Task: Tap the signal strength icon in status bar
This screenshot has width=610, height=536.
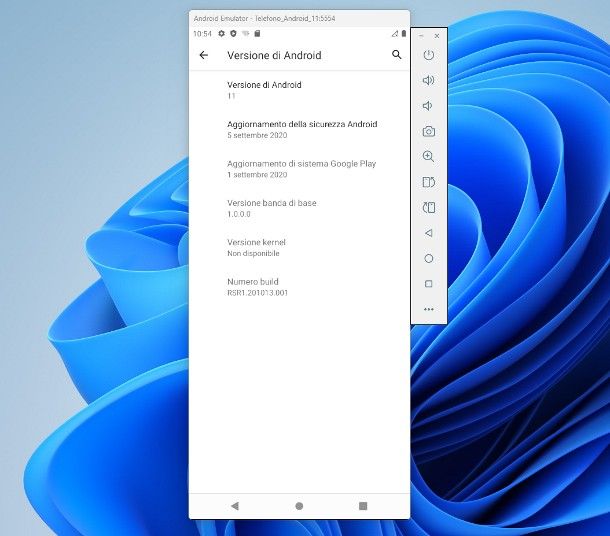Action: pyautogui.click(x=394, y=34)
